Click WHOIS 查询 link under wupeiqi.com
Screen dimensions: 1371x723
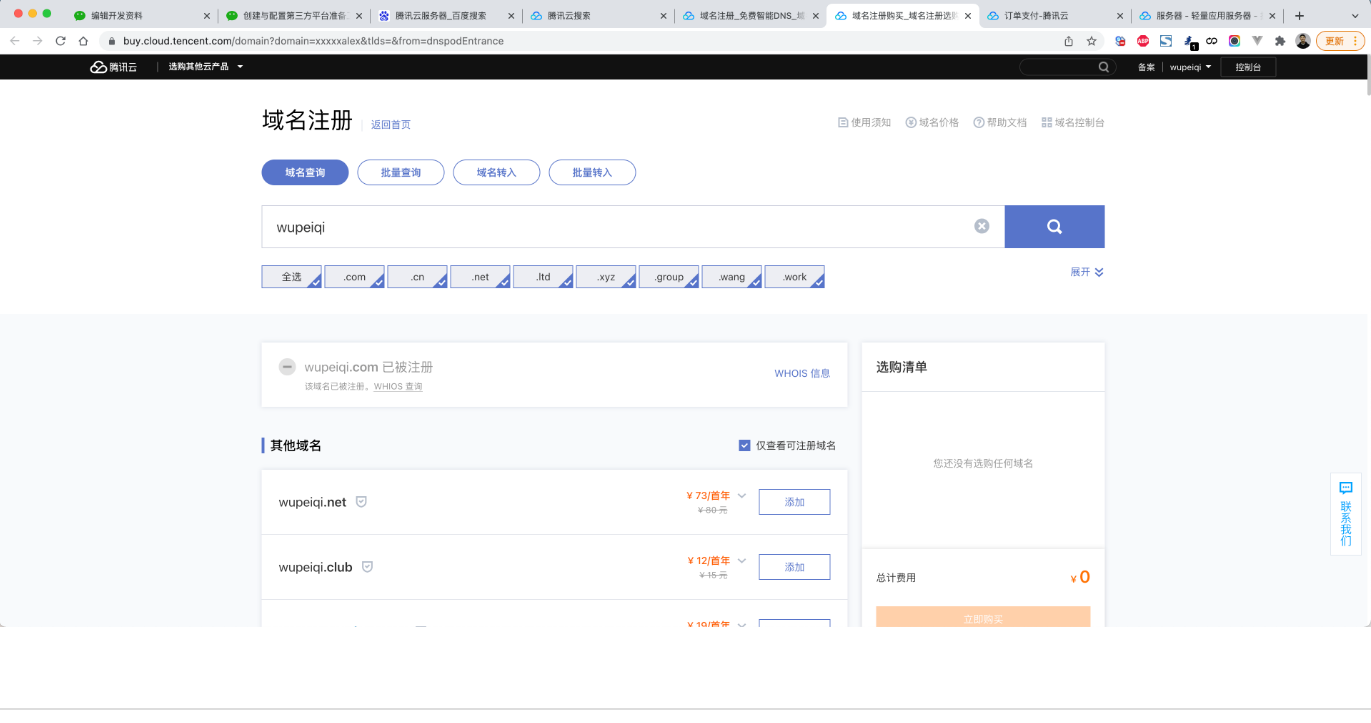click(398, 387)
